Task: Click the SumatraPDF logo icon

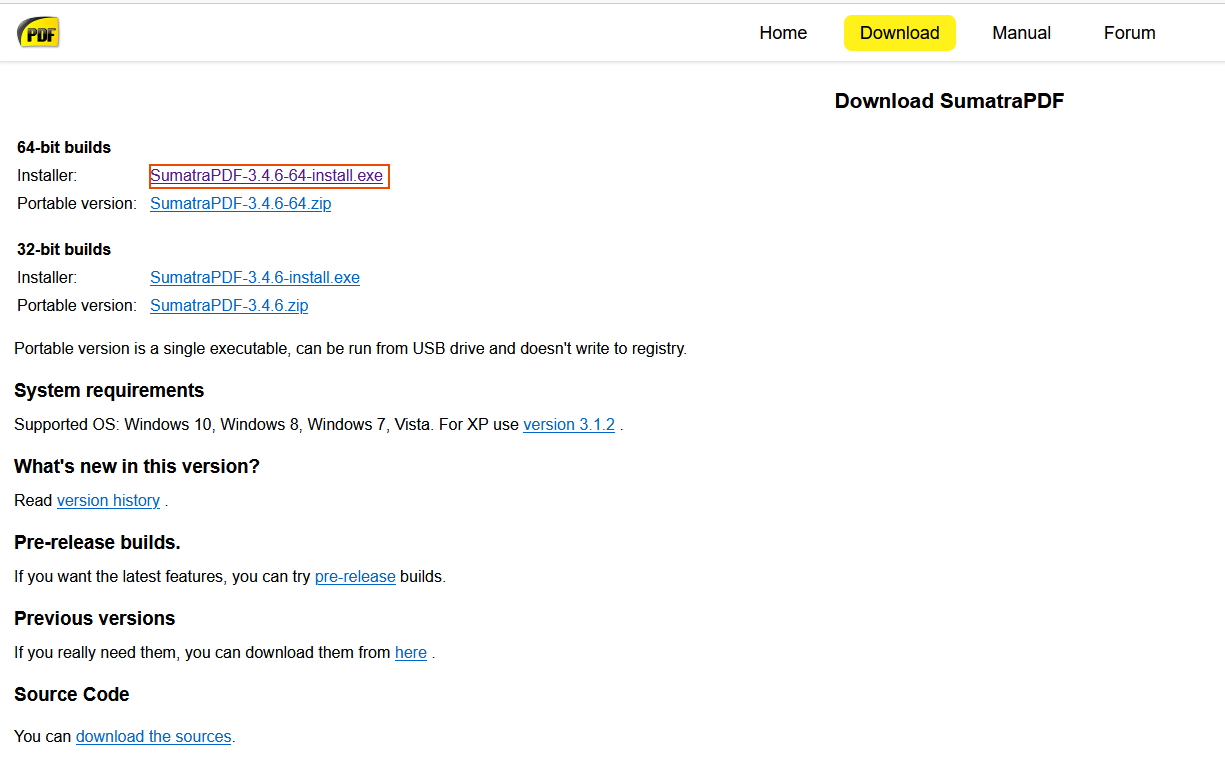Action: (38, 33)
